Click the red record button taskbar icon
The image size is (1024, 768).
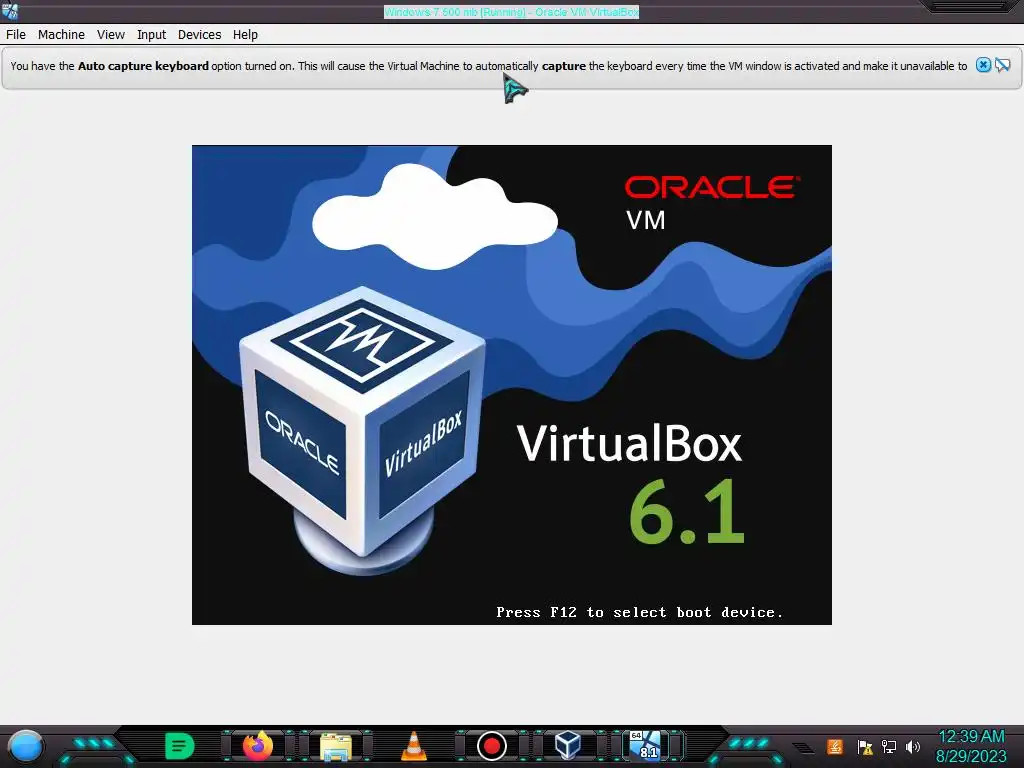click(492, 746)
